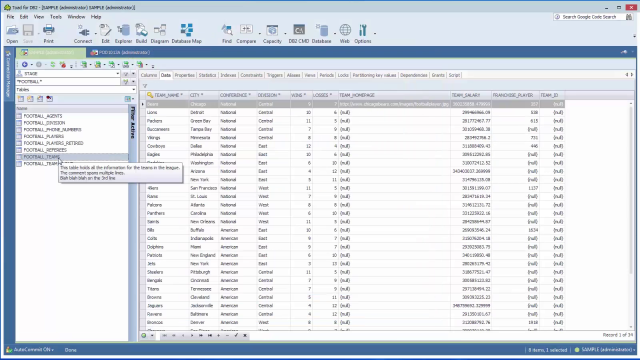Toggle checkbox for FOOTBALL_DIVISION table
The width and height of the screenshot is (640, 360).
pos(19,123)
